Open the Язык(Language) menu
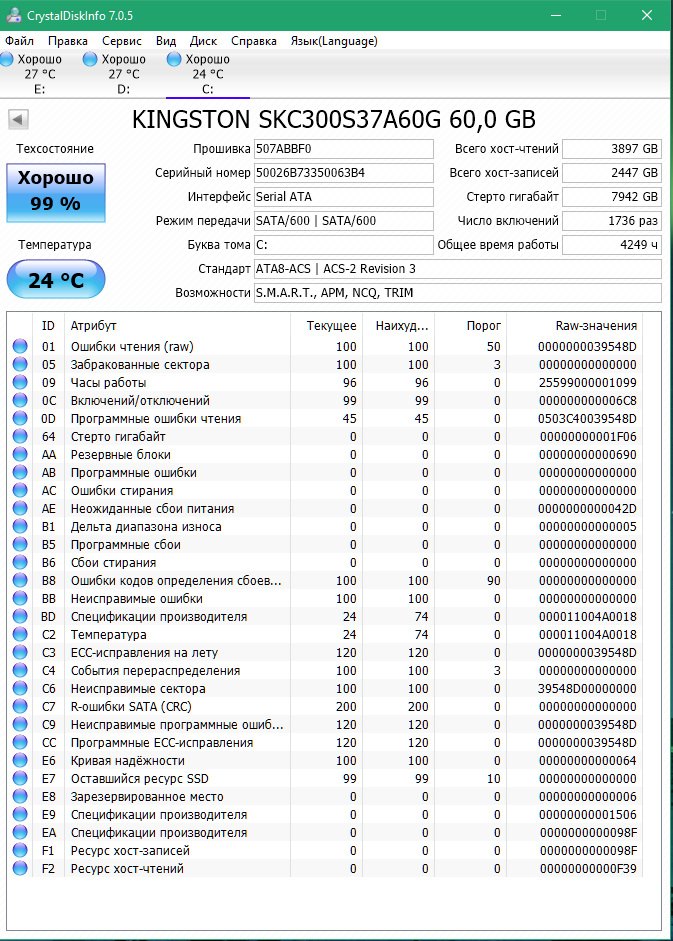673x941 pixels. 334,41
